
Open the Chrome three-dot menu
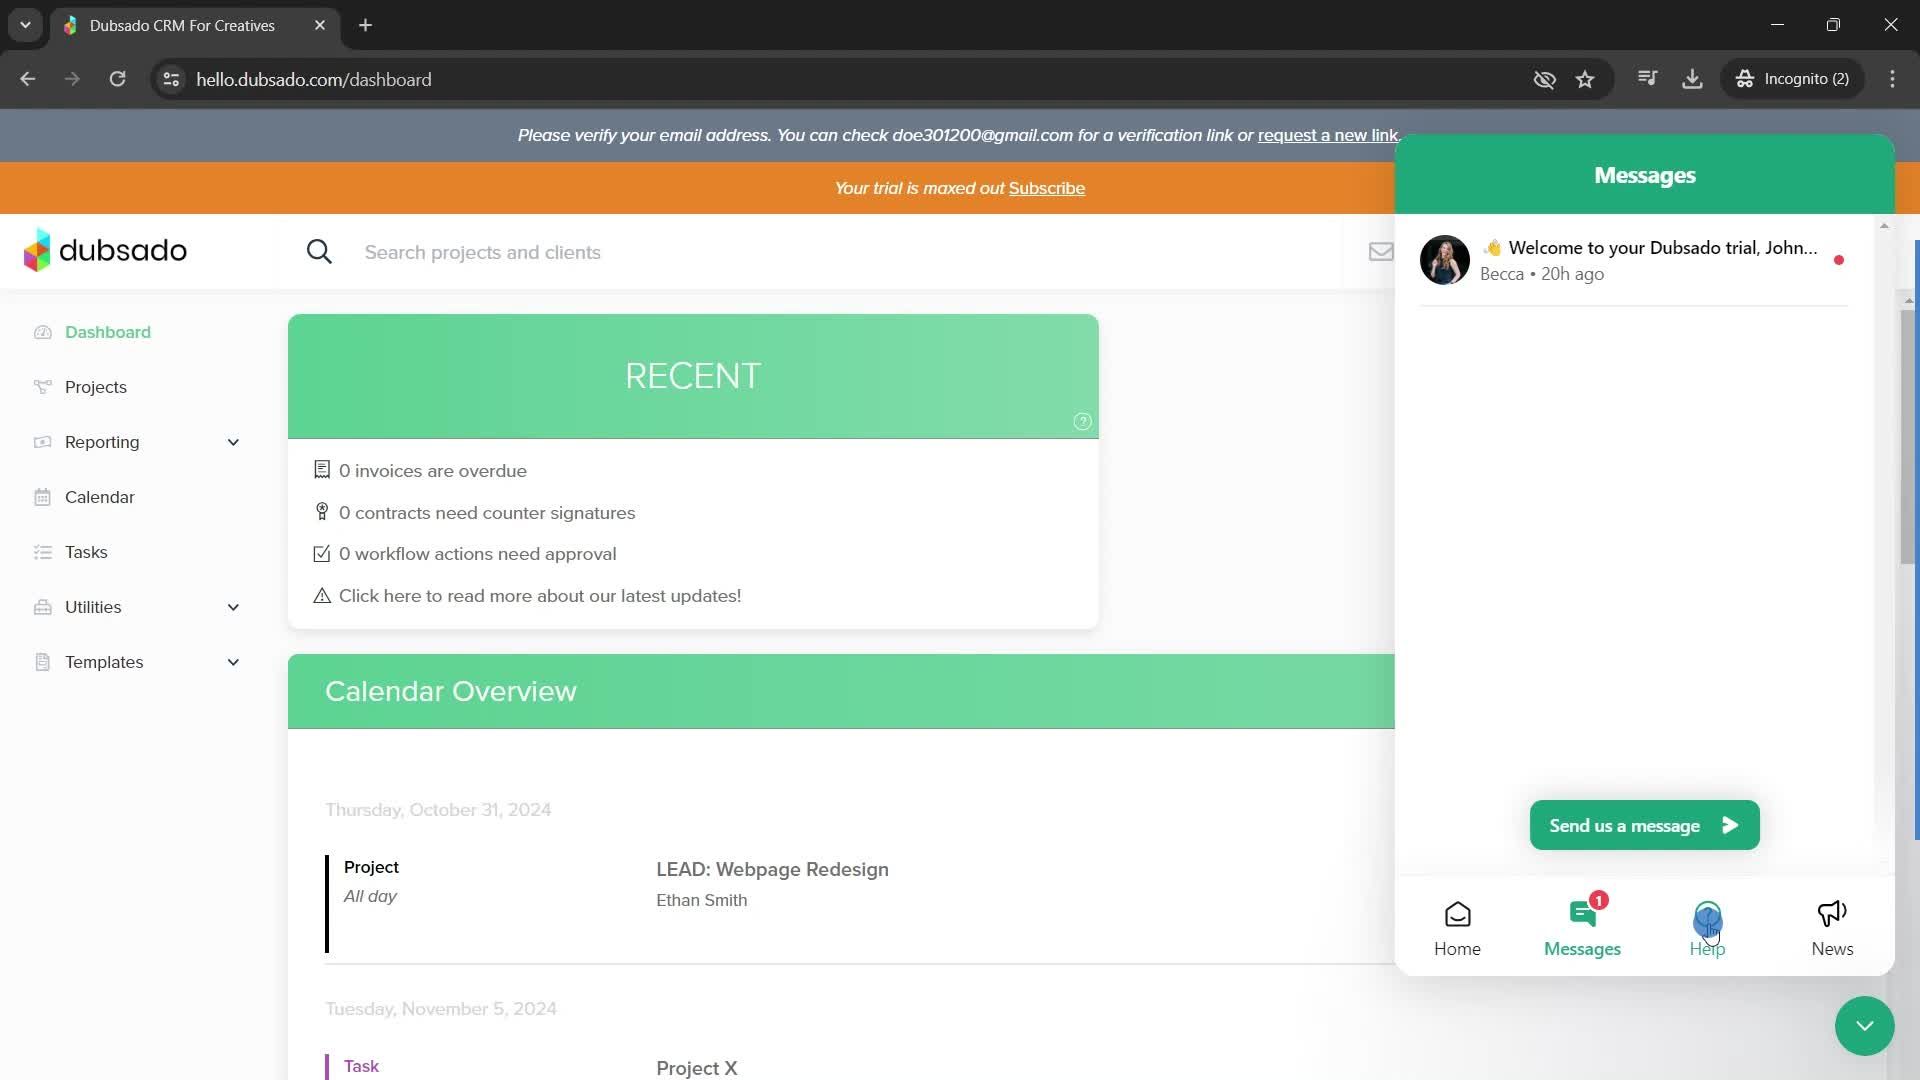coord(1892,79)
